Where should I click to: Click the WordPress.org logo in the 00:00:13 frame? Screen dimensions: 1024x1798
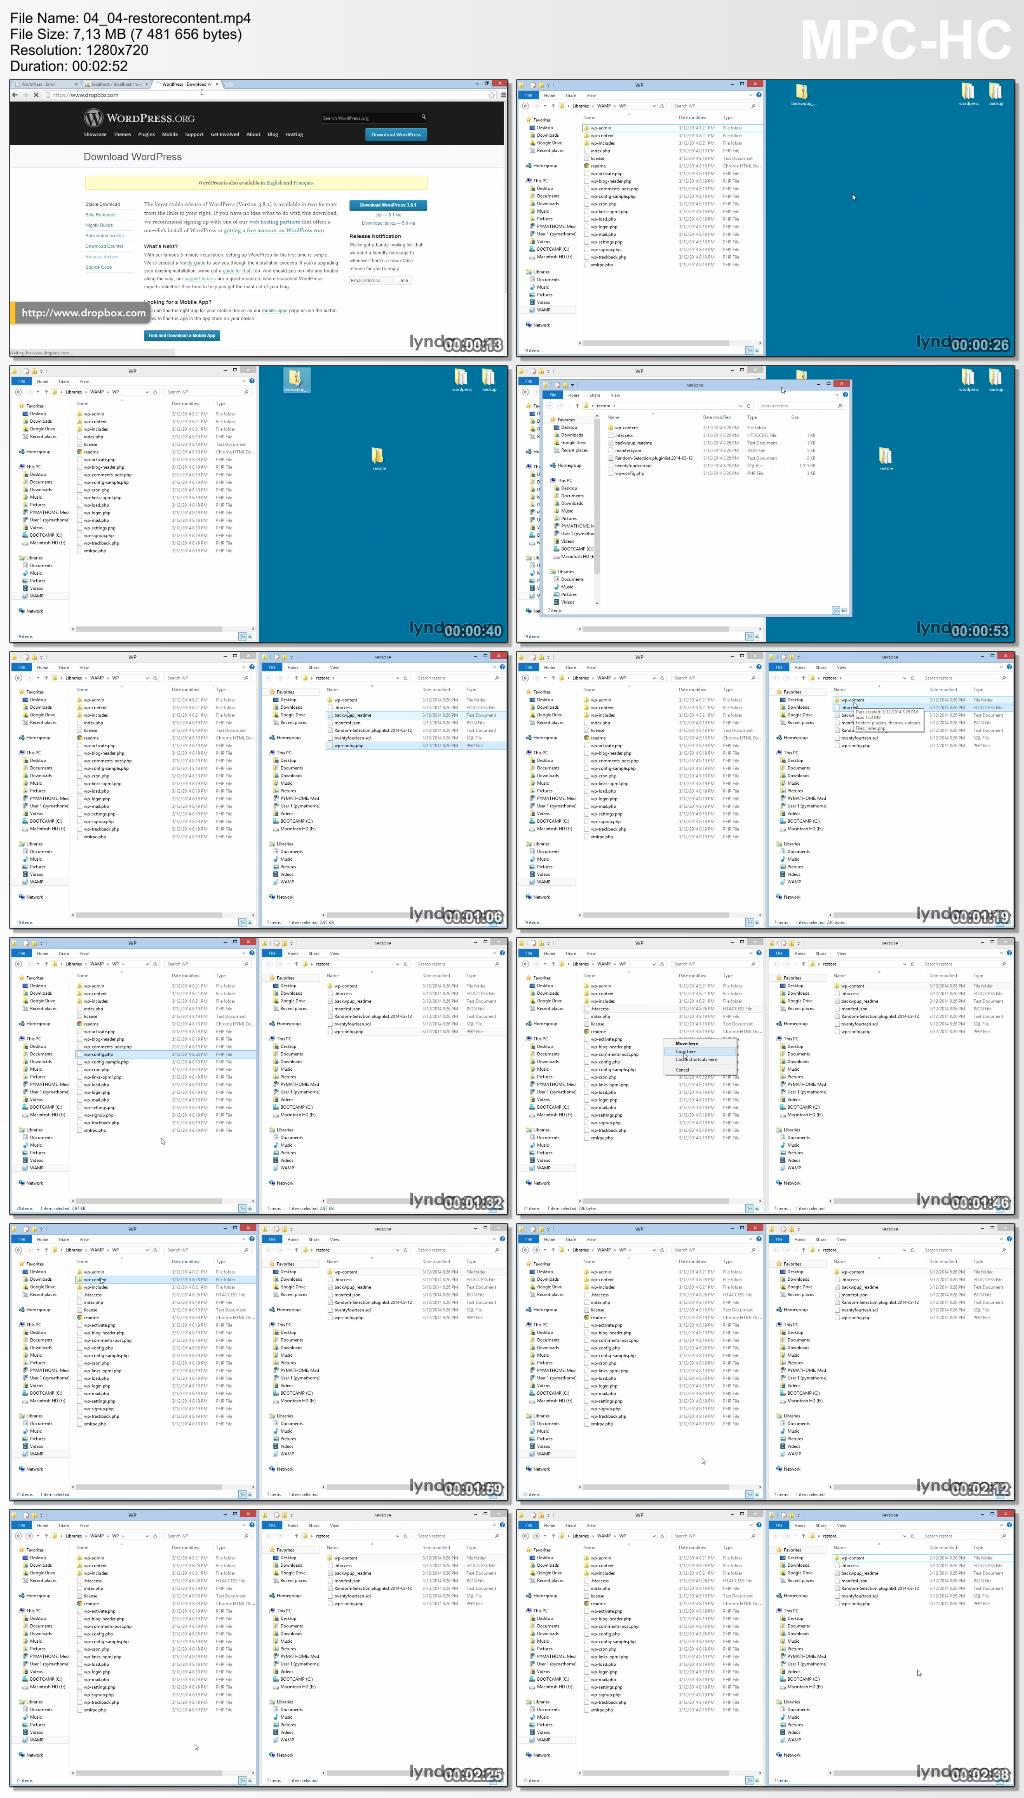click(x=139, y=118)
